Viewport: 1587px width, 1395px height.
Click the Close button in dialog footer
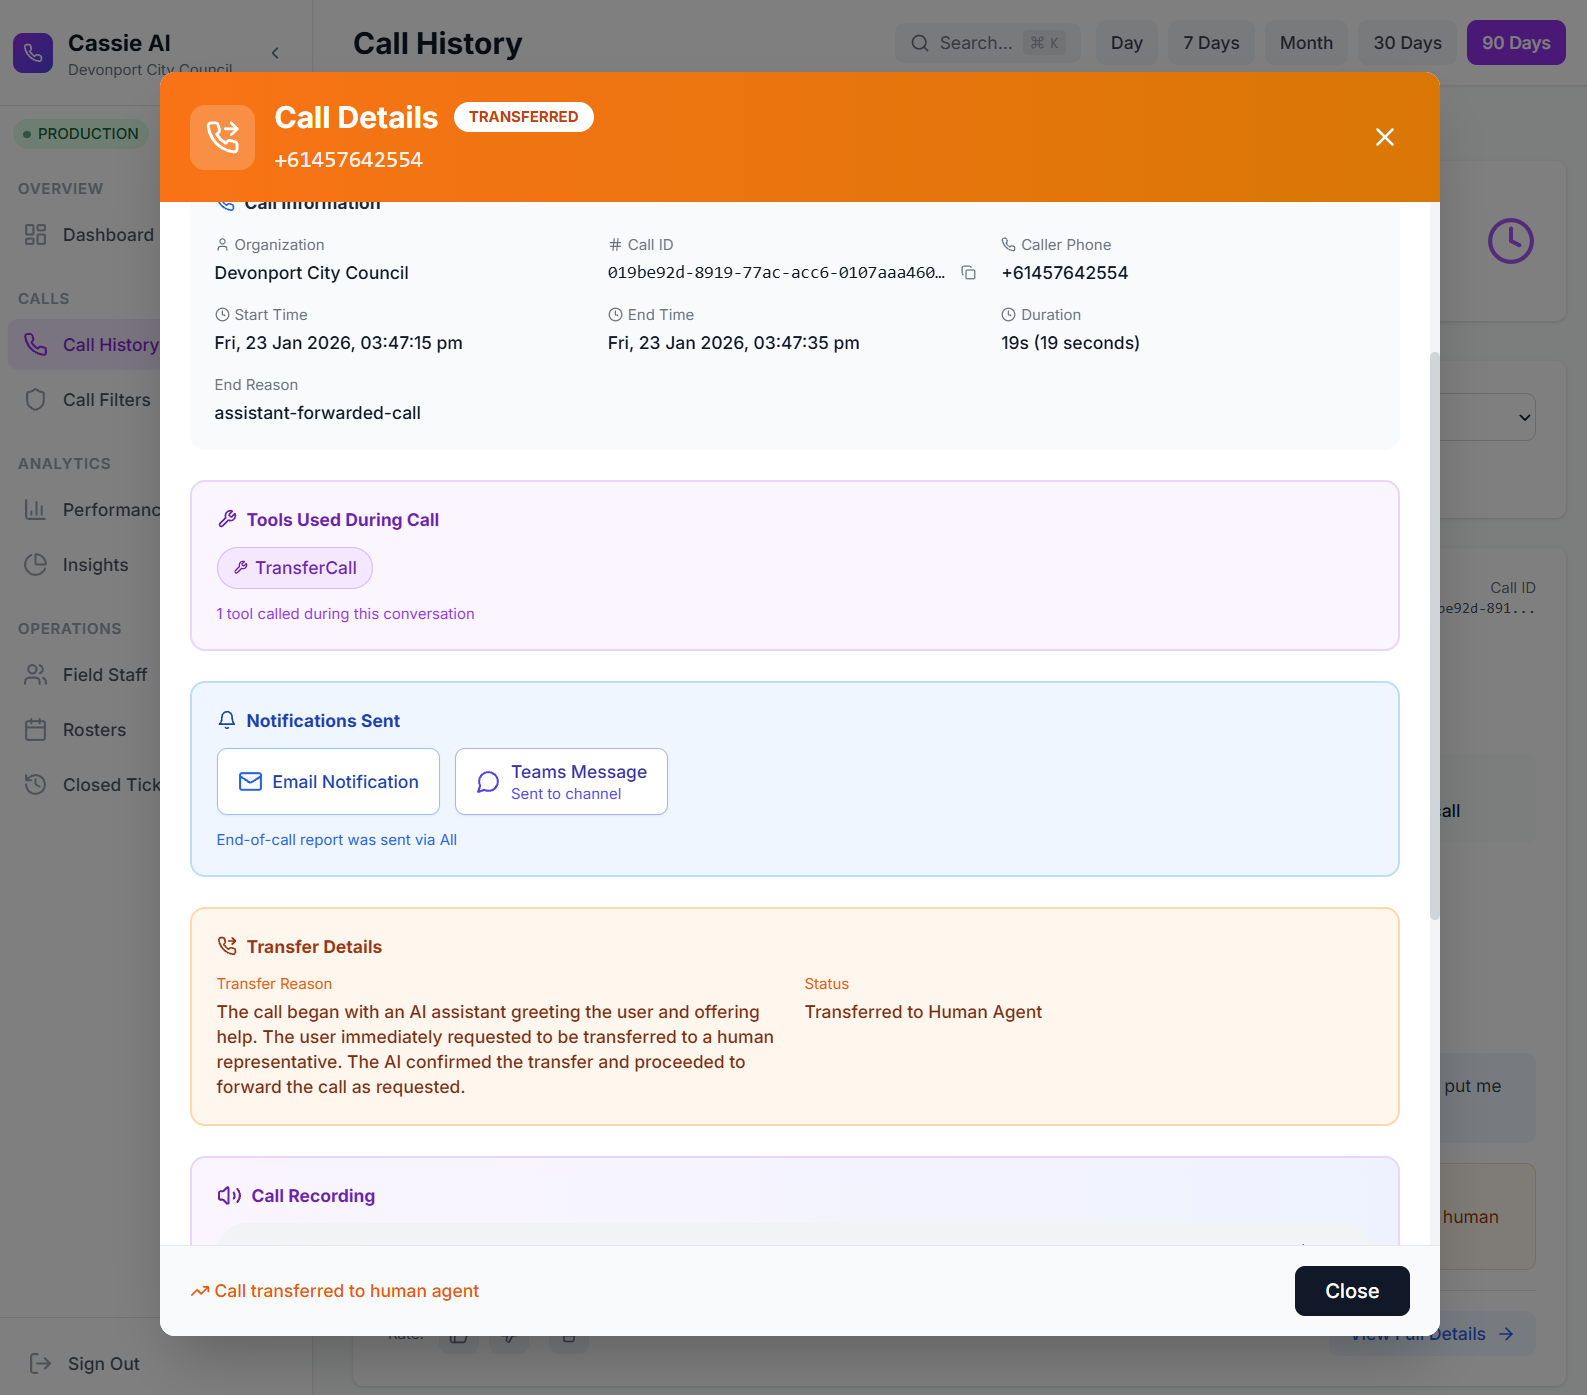[x=1352, y=1291]
